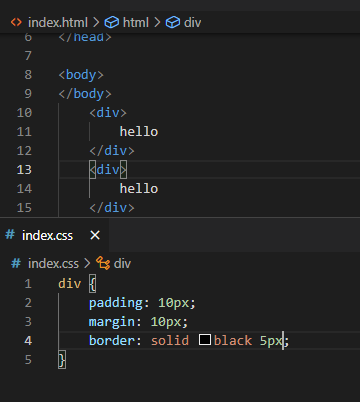Click the div selector in CSS line 1
Image resolution: width=360 pixels, height=402 pixels.
(x=70, y=284)
